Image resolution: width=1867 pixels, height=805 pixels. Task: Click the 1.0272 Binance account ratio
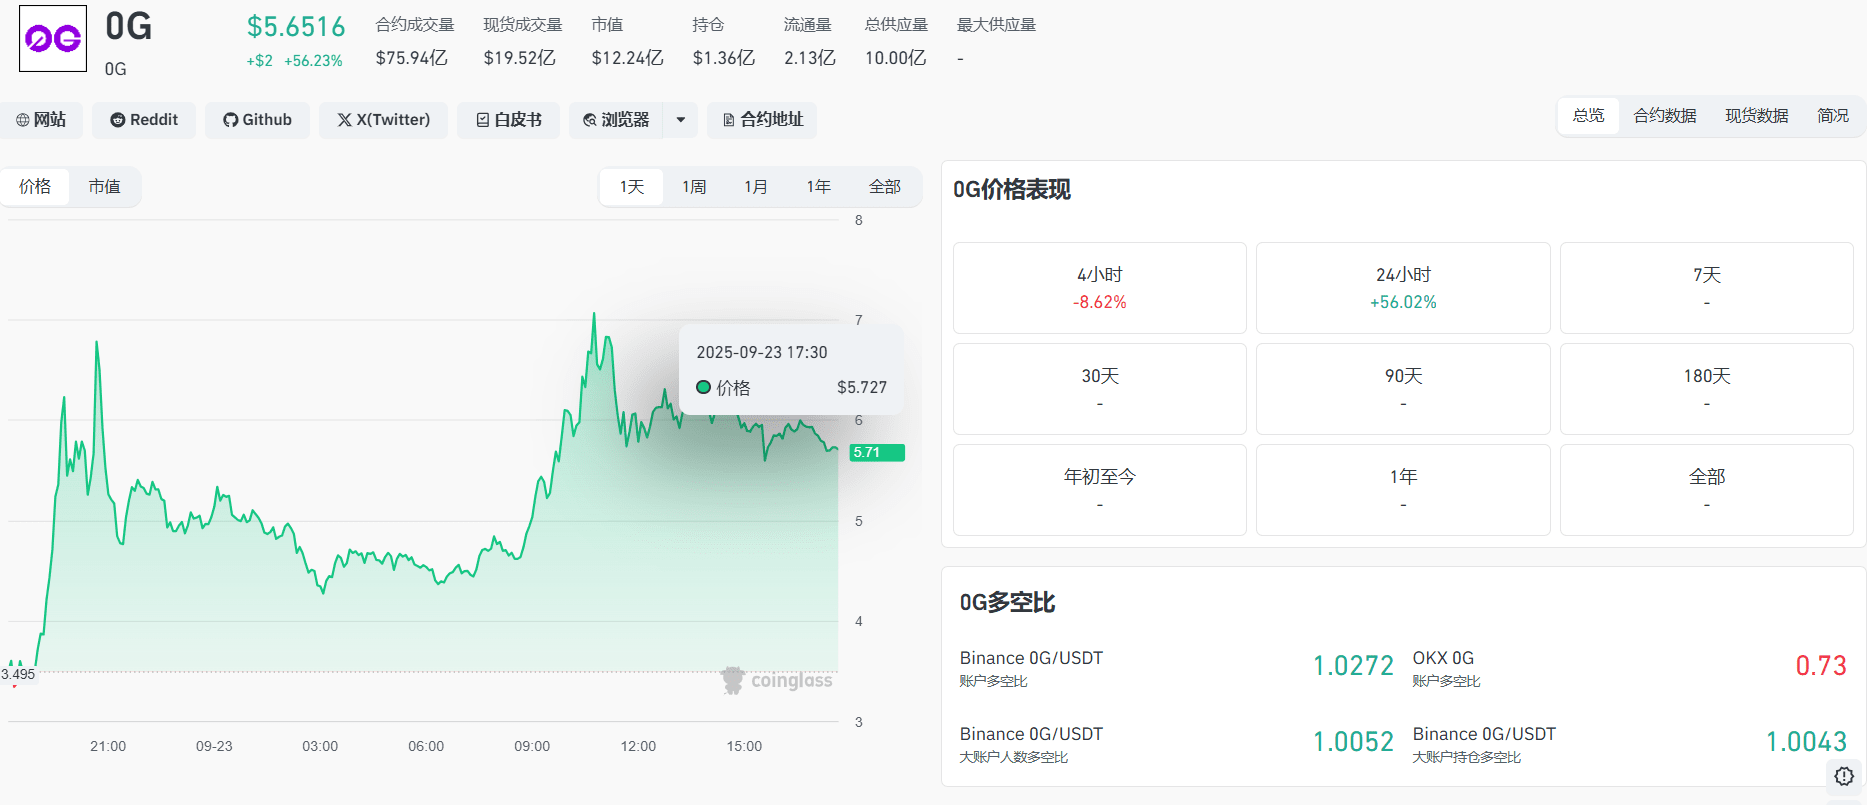[x=1353, y=666]
